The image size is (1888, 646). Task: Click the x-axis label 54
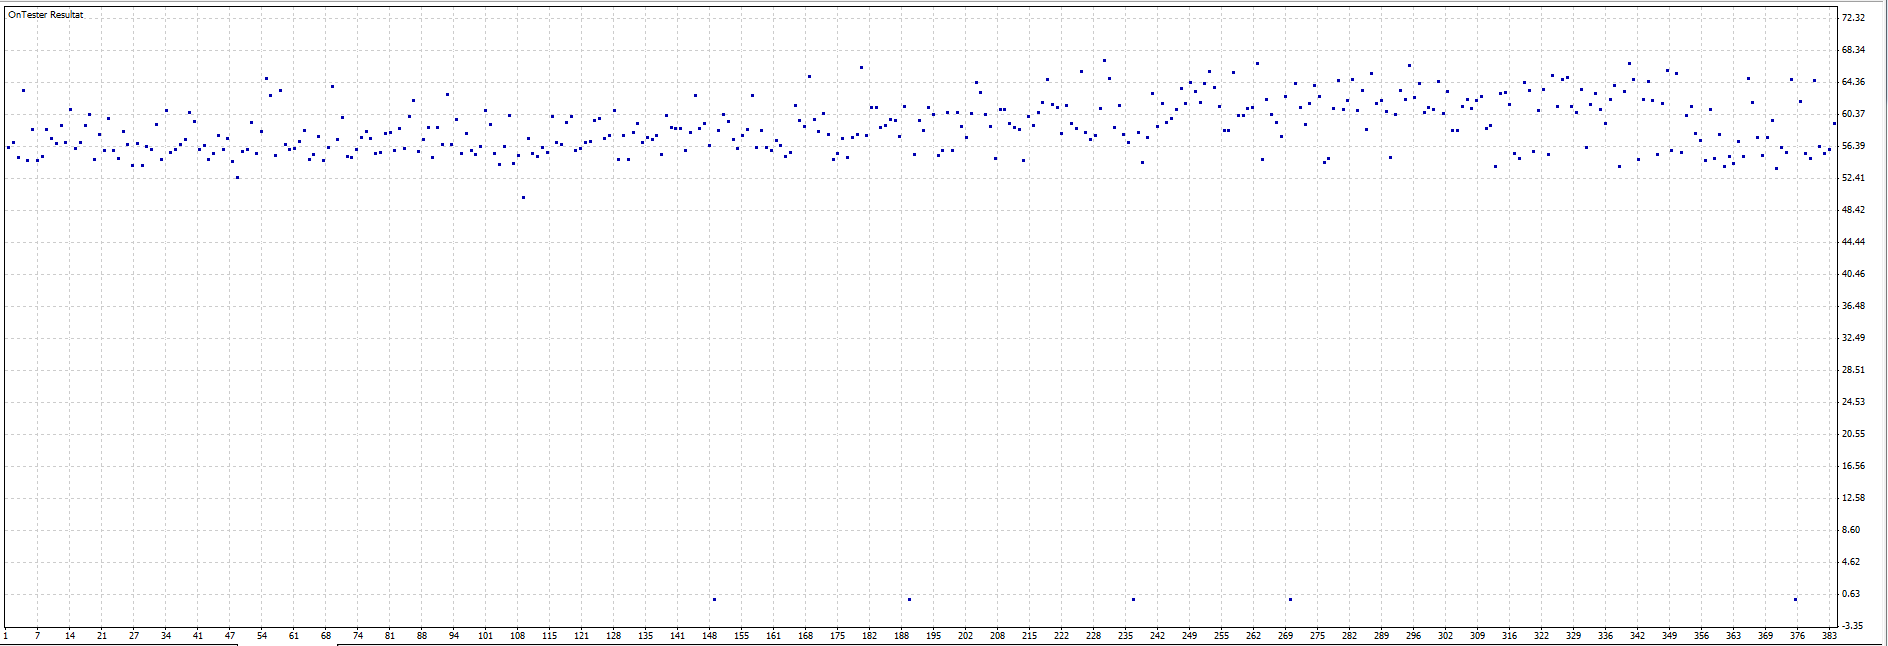click(262, 635)
